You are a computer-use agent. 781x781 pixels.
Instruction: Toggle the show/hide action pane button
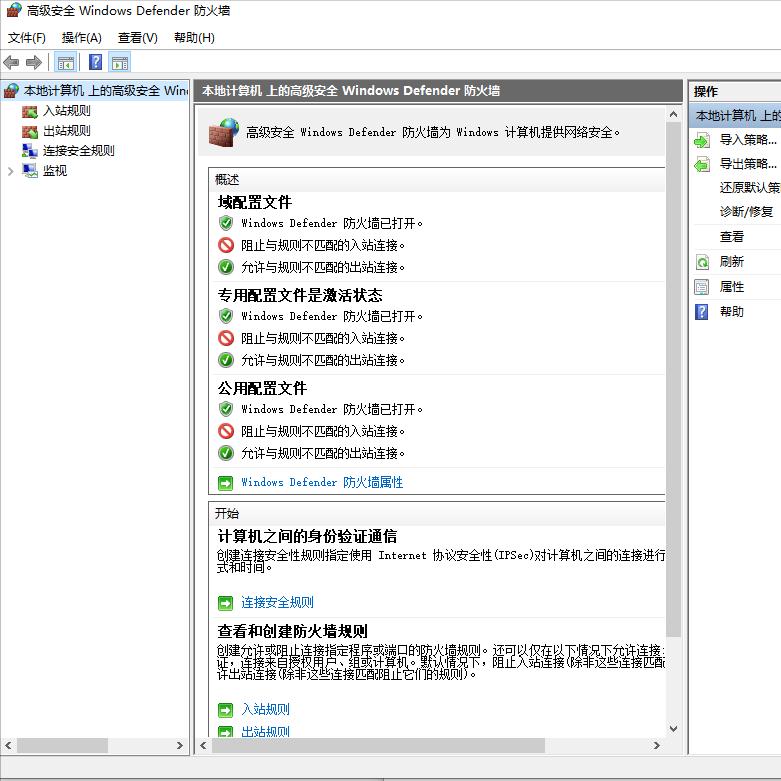click(x=120, y=63)
